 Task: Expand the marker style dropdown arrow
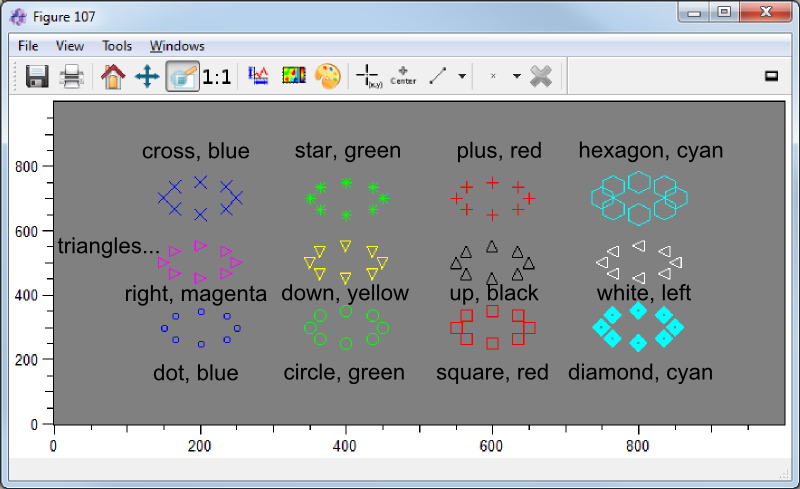point(516,76)
